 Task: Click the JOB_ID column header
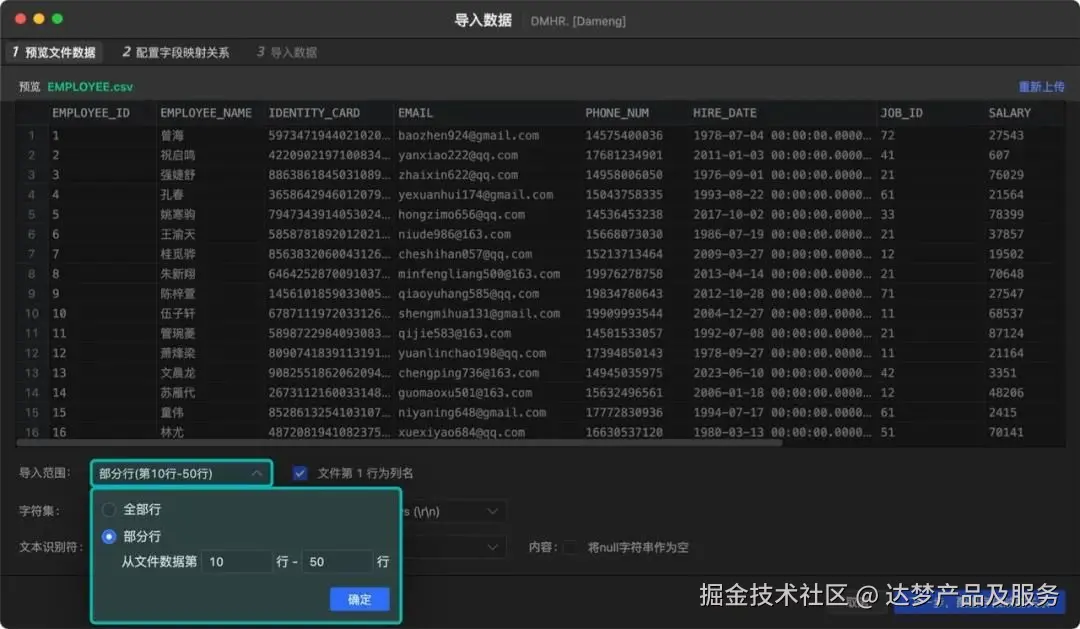tap(902, 113)
